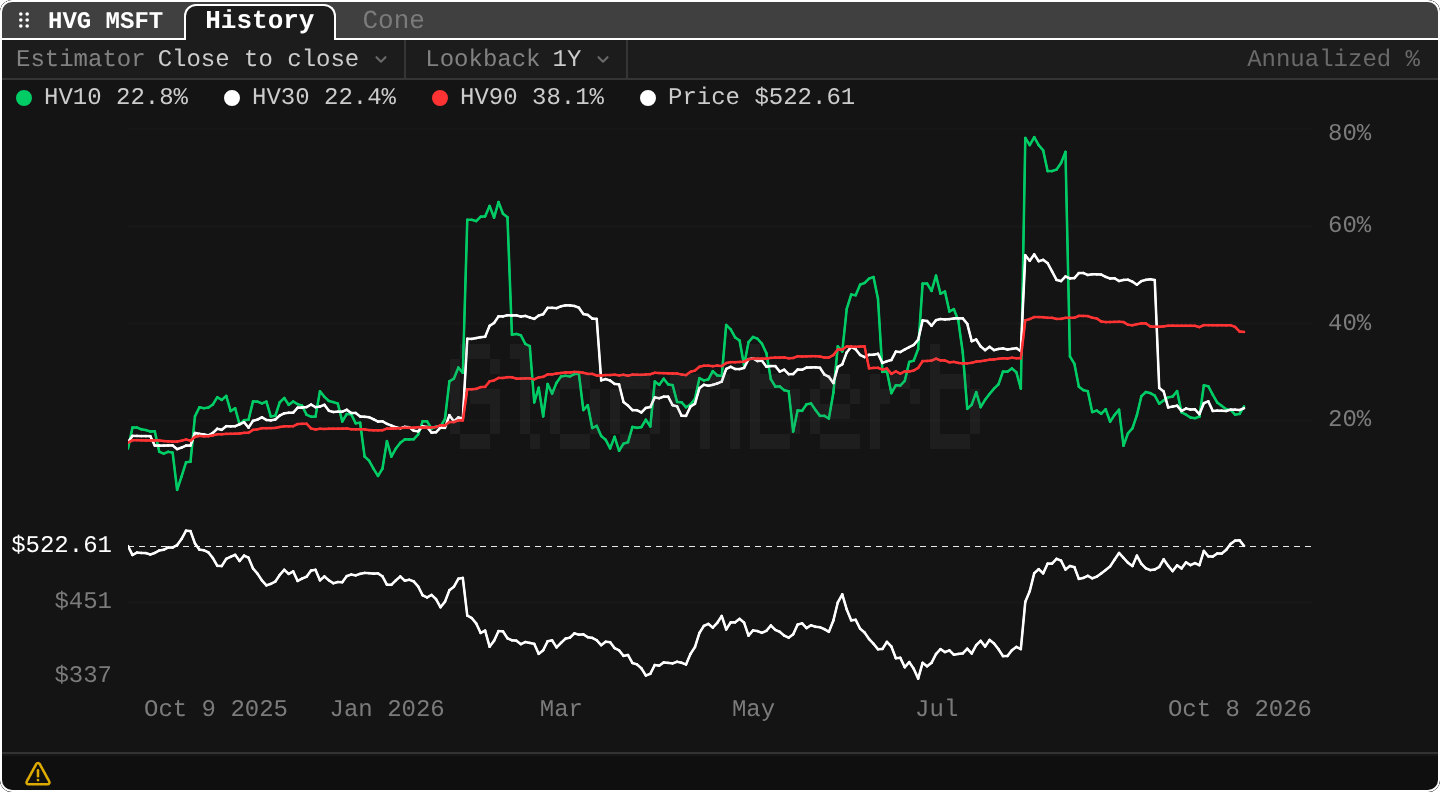Toggle the HV90 series legend
This screenshot has width=1440, height=792.
tap(518, 98)
